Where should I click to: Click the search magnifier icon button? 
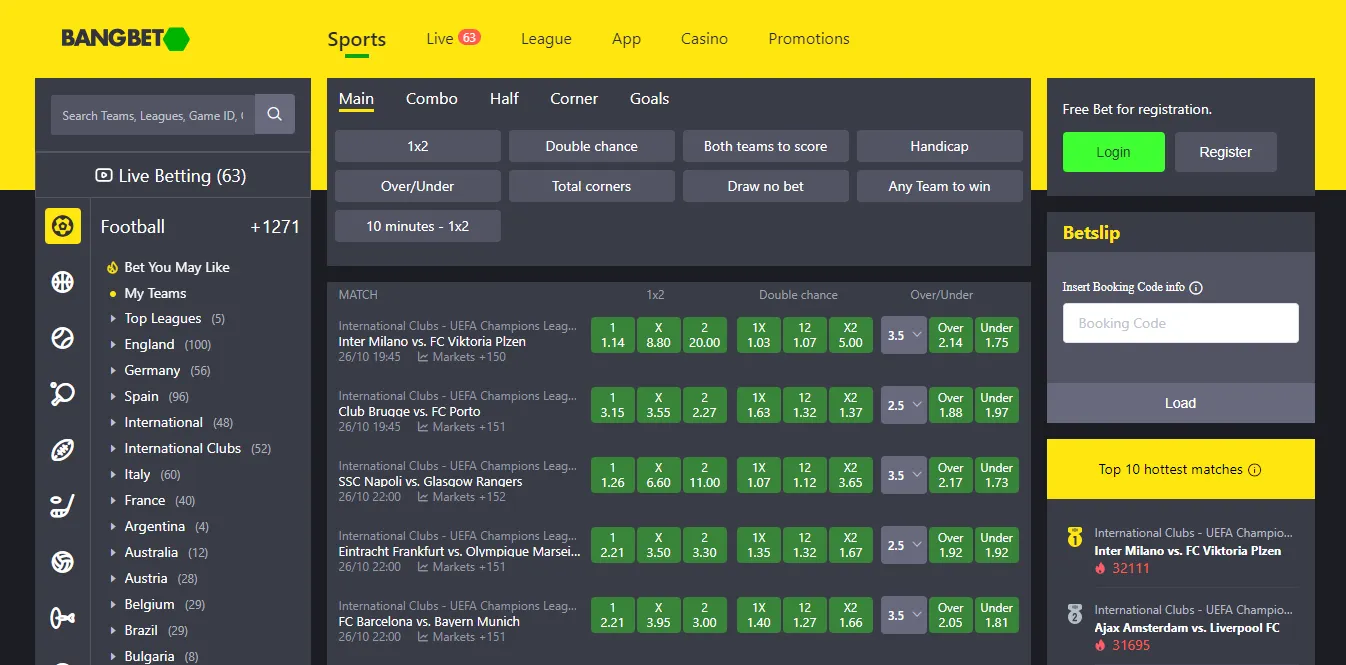tap(275, 115)
